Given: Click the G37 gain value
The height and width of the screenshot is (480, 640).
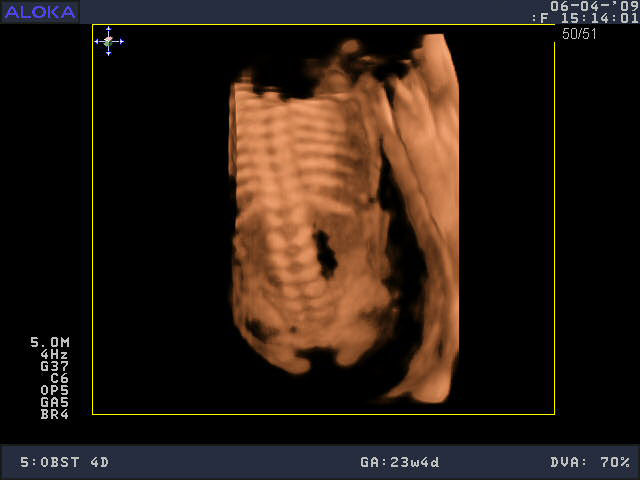Looking at the screenshot, I should (55, 366).
